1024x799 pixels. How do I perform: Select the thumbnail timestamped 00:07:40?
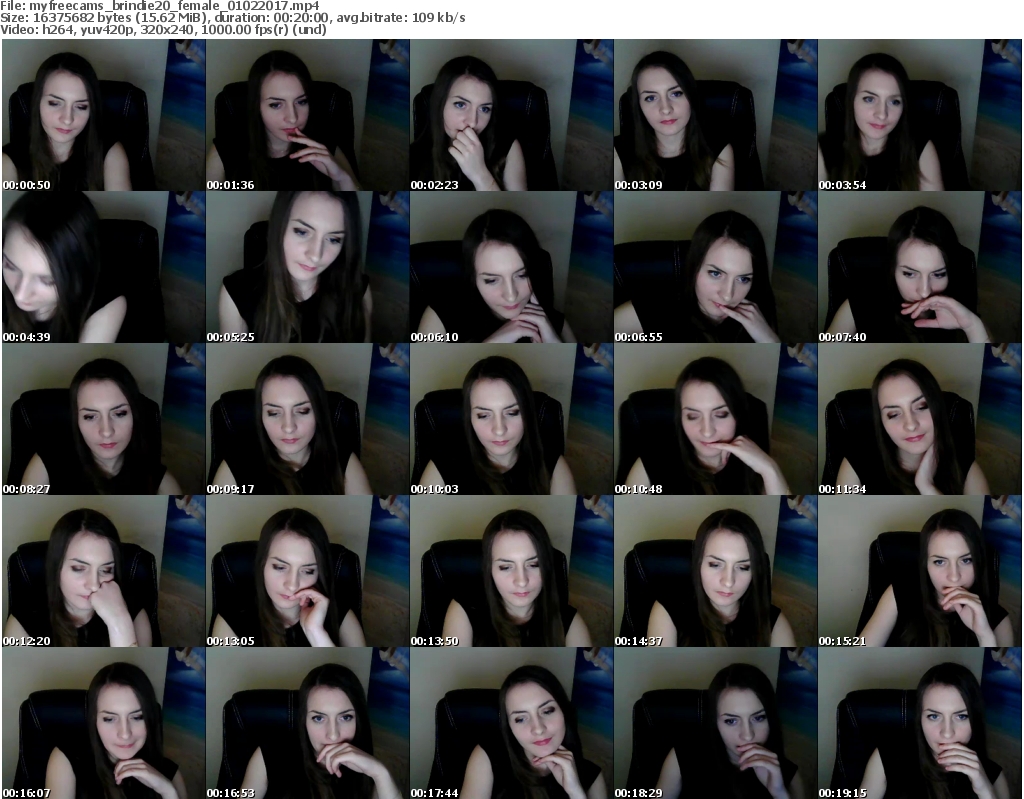pyautogui.click(x=920, y=267)
